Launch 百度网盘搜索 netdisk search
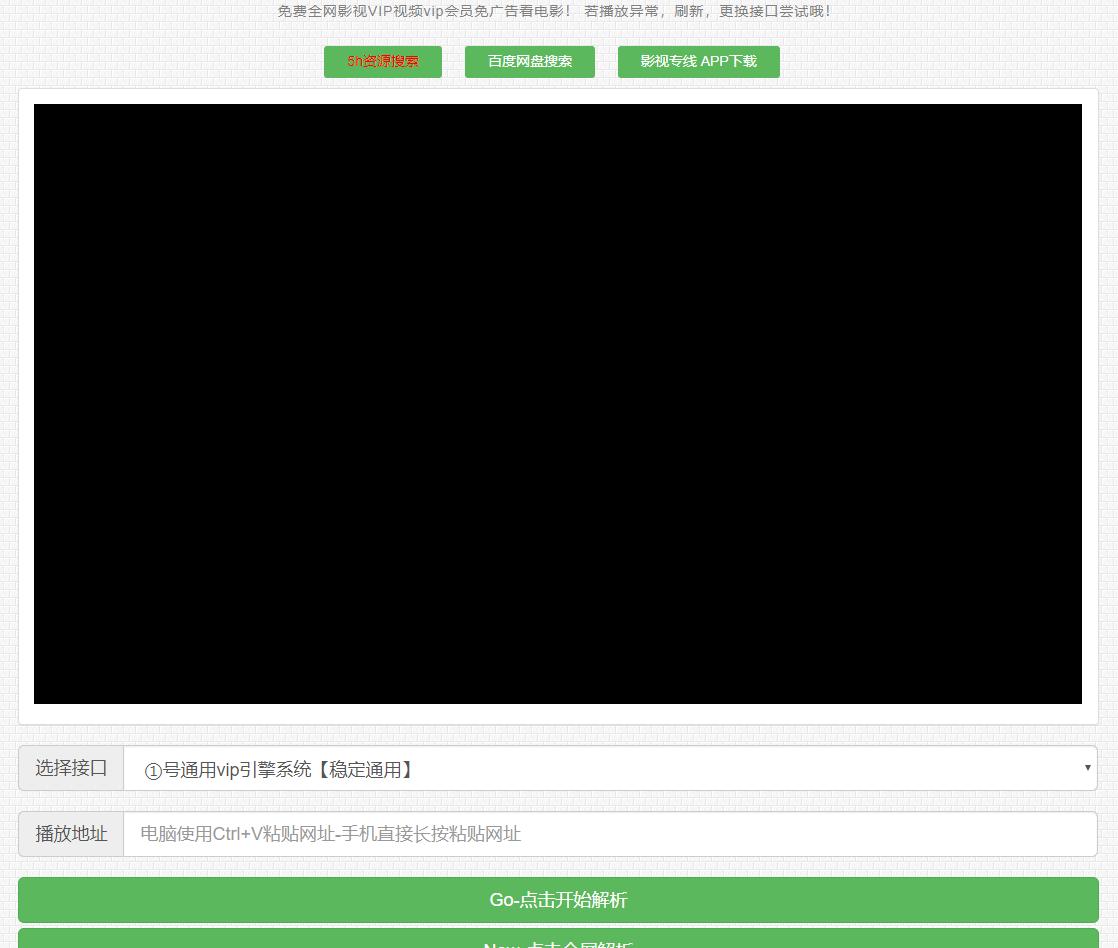 pyautogui.click(x=529, y=61)
